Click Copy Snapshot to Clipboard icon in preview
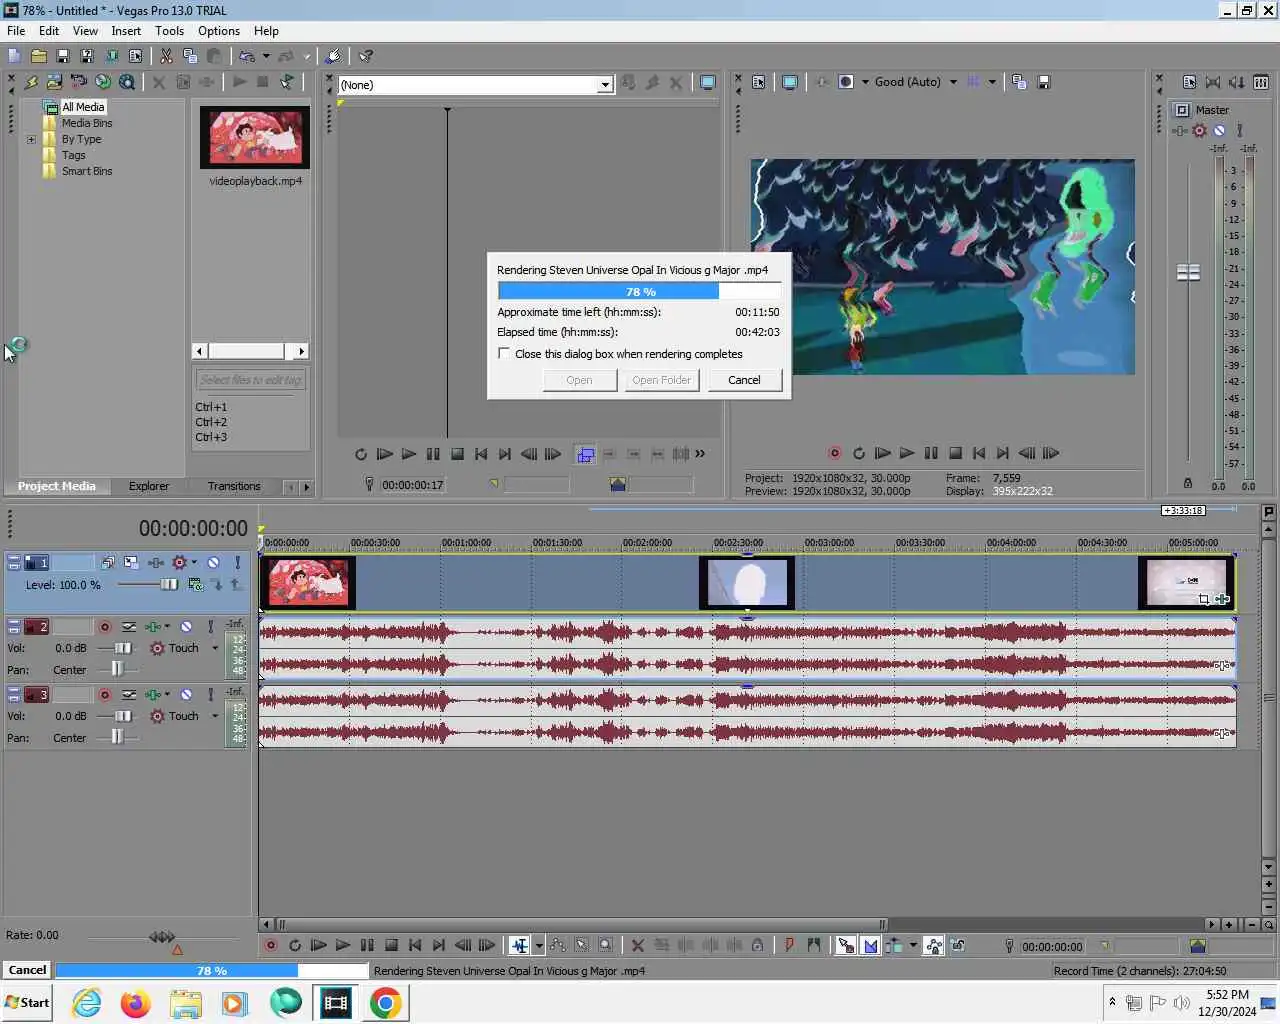This screenshot has width=1280, height=1024. [1019, 82]
